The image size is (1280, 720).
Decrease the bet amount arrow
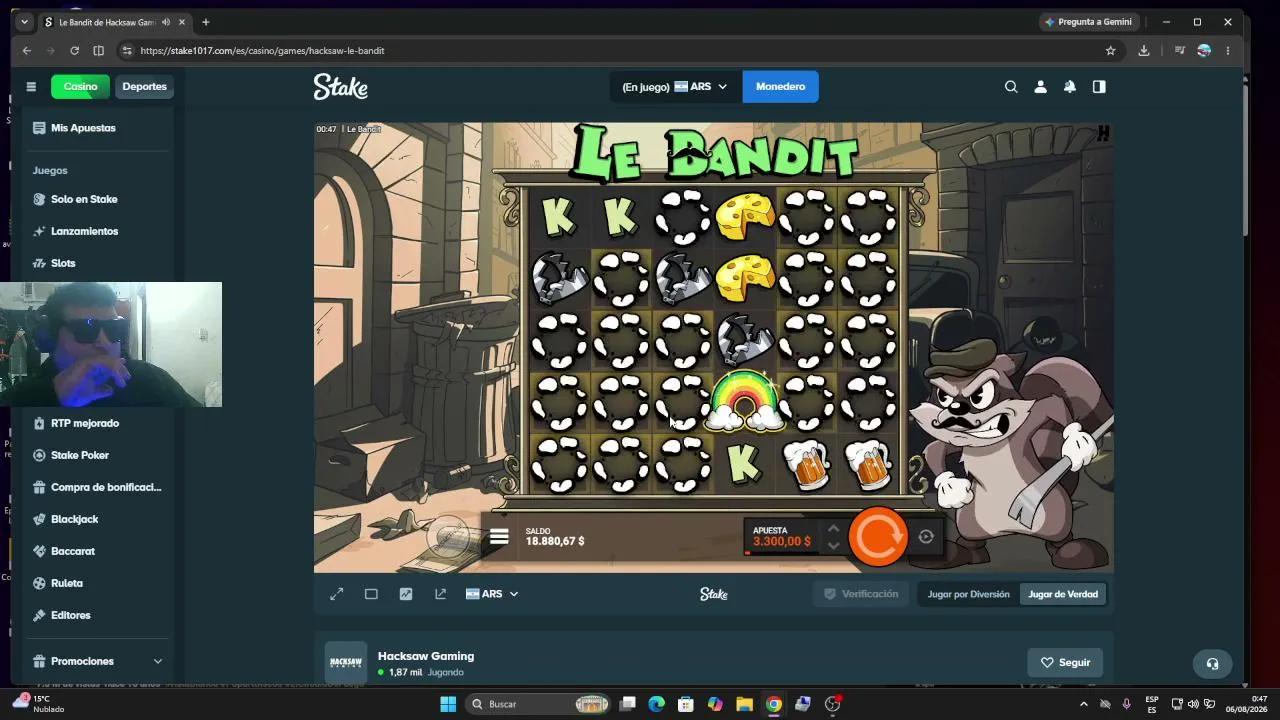(x=833, y=546)
